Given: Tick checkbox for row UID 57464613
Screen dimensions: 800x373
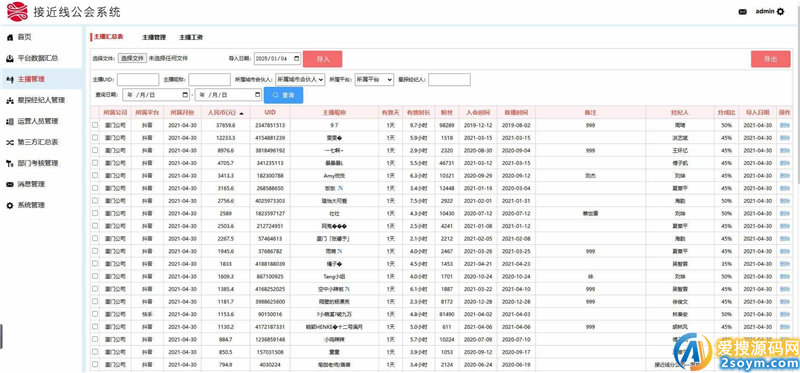Looking at the screenshot, I should point(95,238).
